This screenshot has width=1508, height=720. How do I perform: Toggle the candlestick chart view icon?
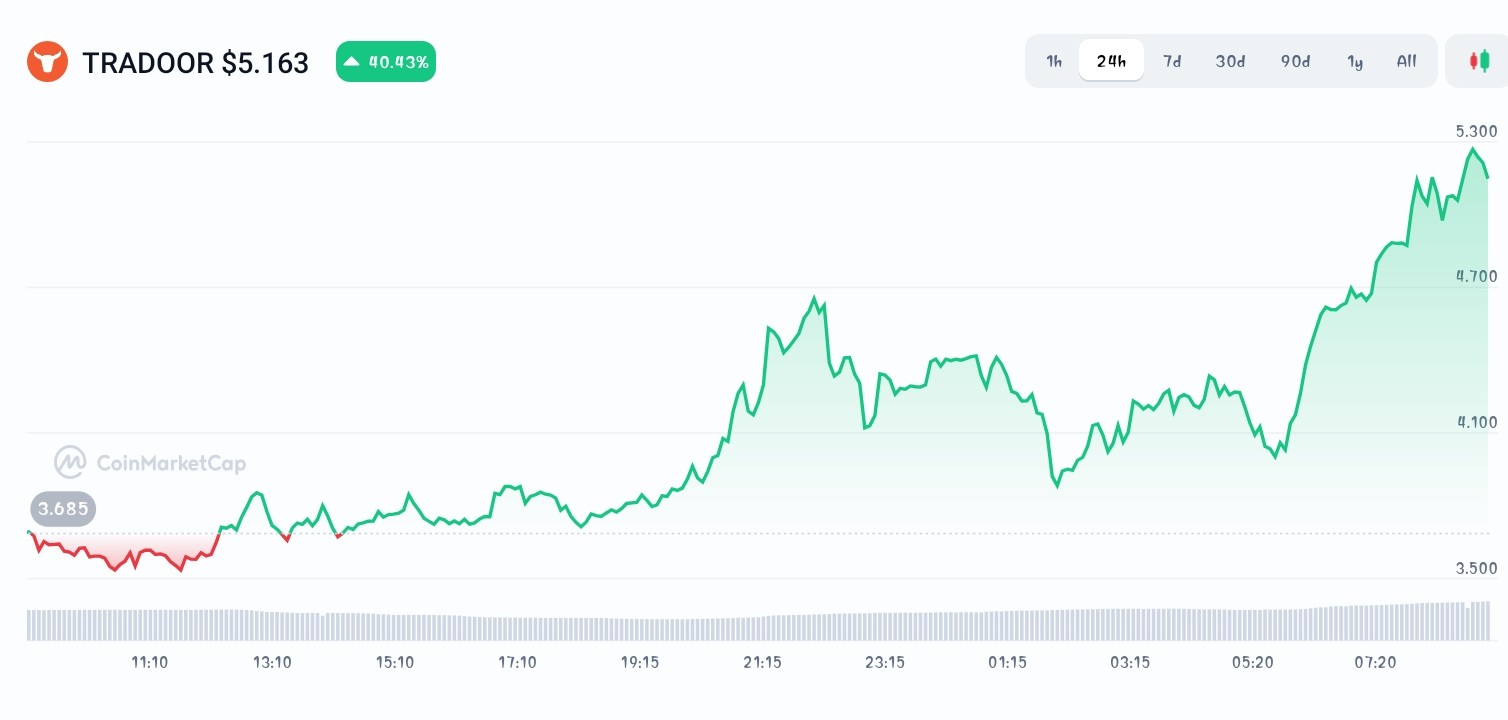(x=1479, y=61)
